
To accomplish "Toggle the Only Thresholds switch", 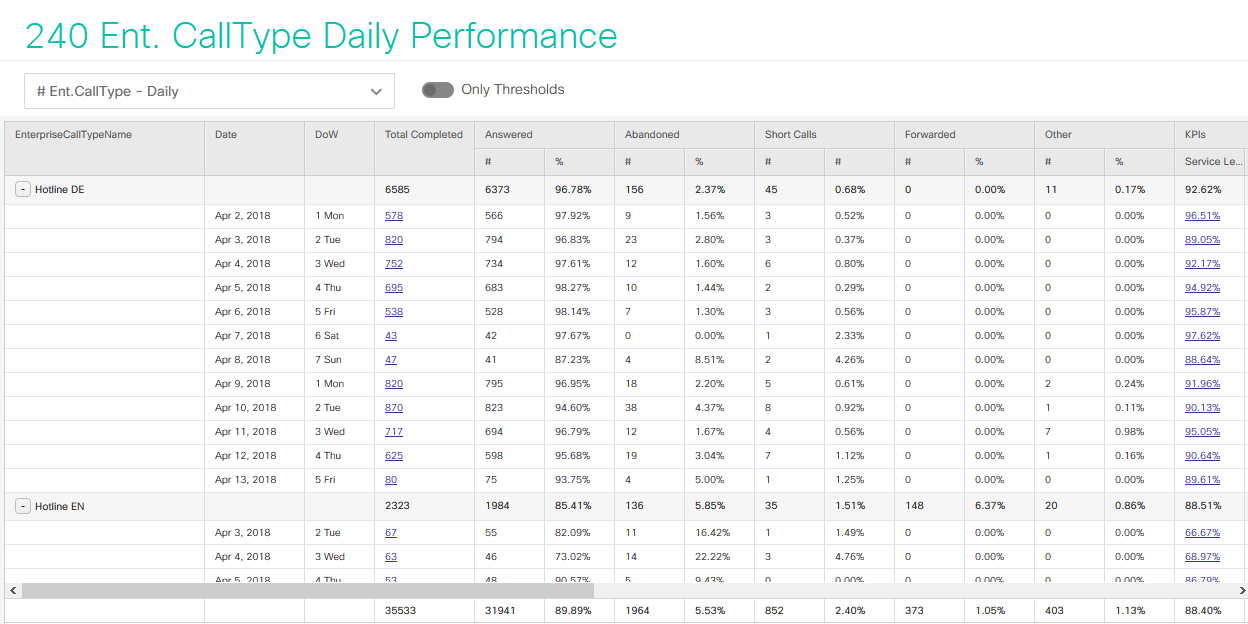I will 438,90.
